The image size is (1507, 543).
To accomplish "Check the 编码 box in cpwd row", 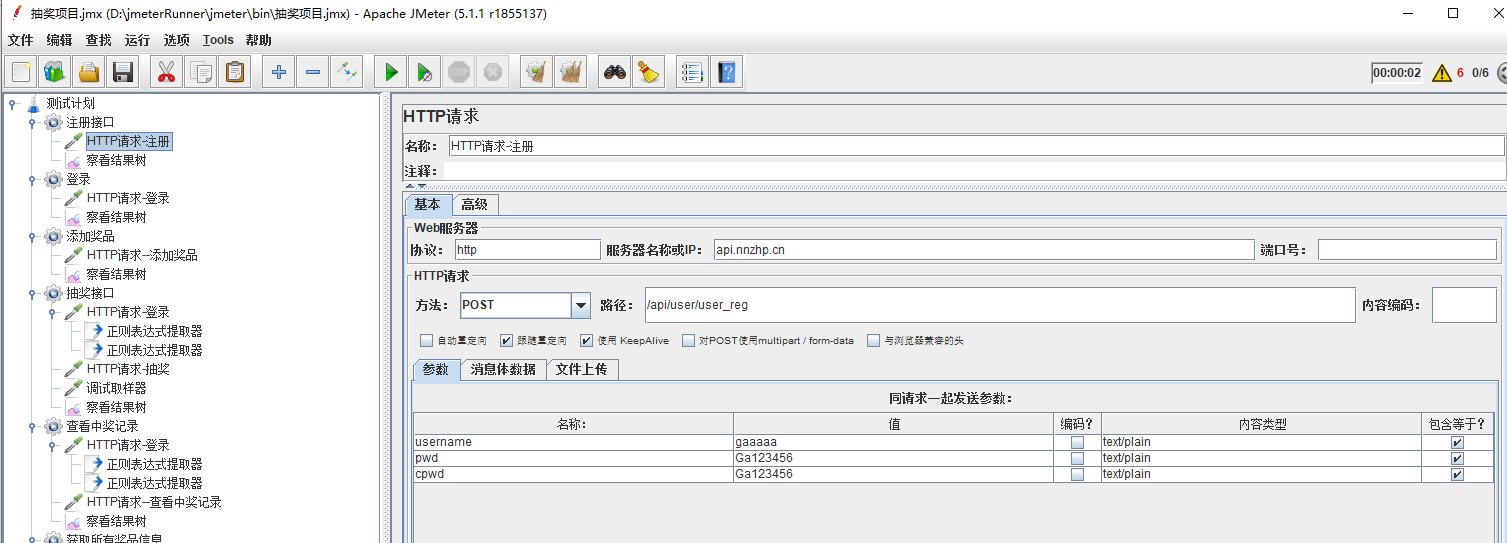I will coord(1077,474).
